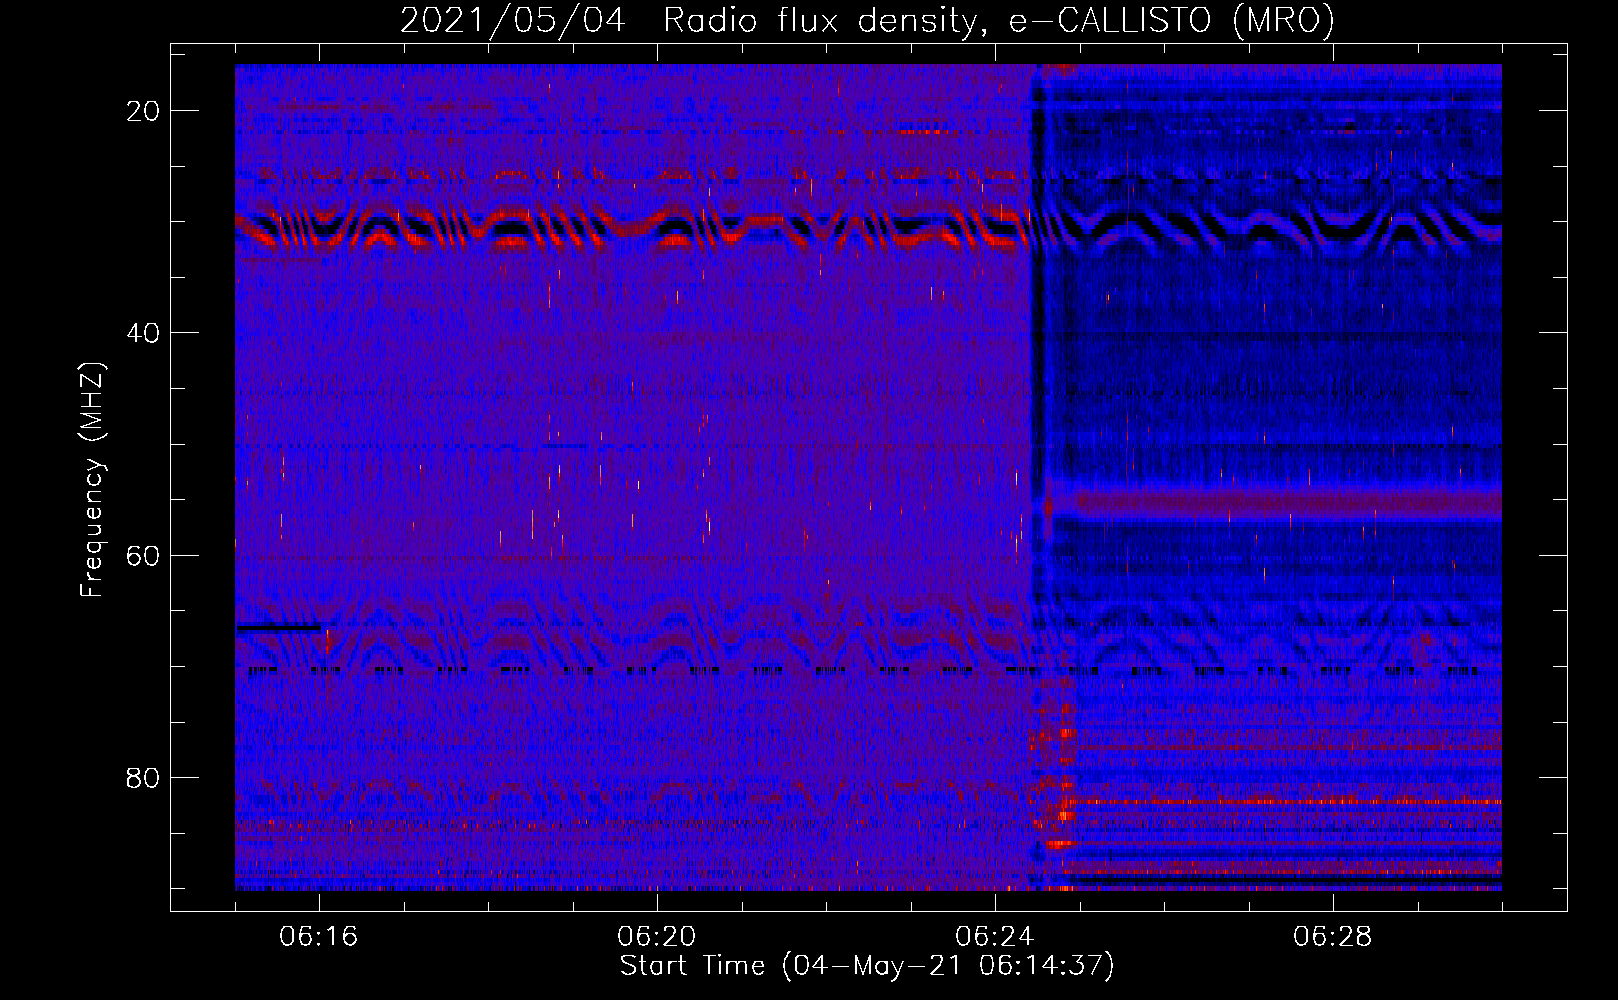Select the 'Frequency (MHZ)' axis label

pyautogui.click(x=91, y=480)
